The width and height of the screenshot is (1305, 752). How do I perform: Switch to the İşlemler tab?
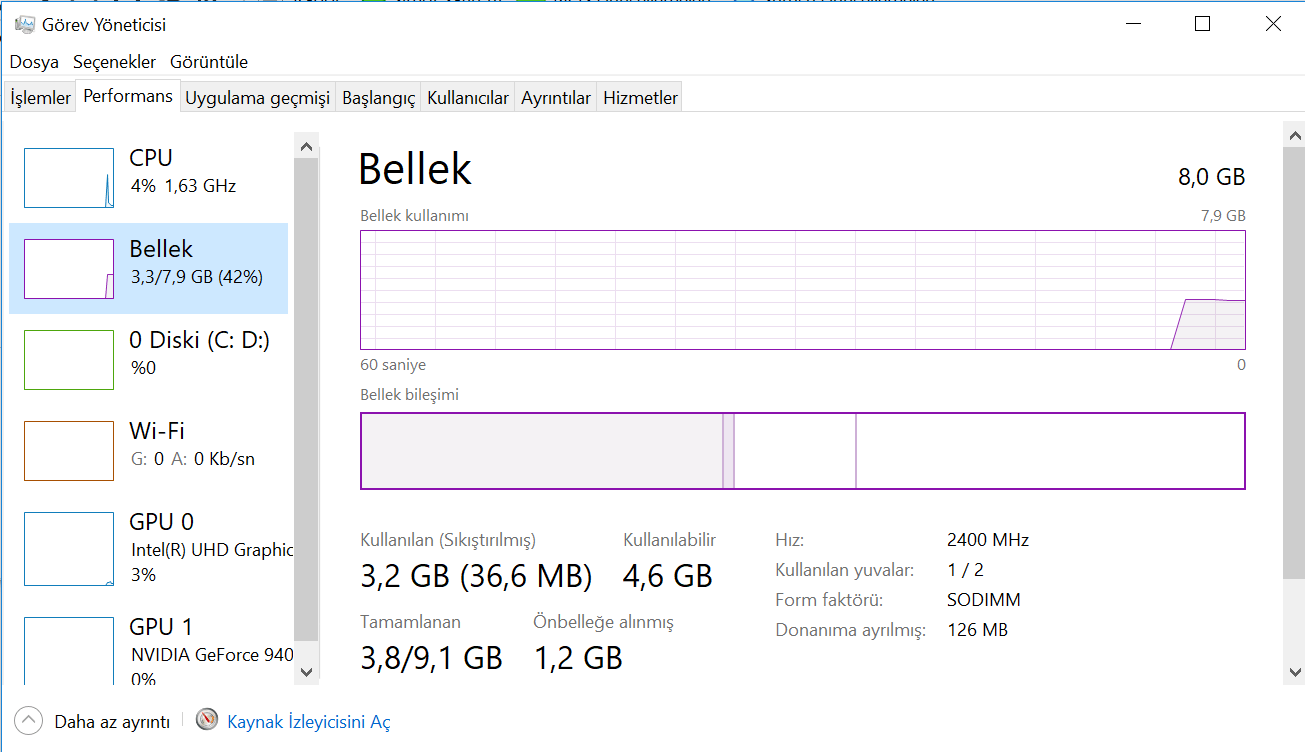tap(40, 98)
